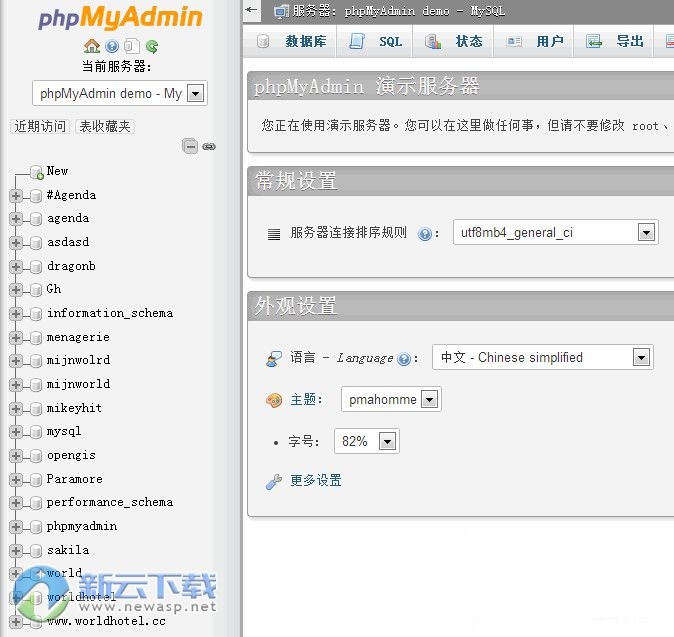Open the mijnwolrd database
Viewport: 674px width, 637px height.
[78, 360]
